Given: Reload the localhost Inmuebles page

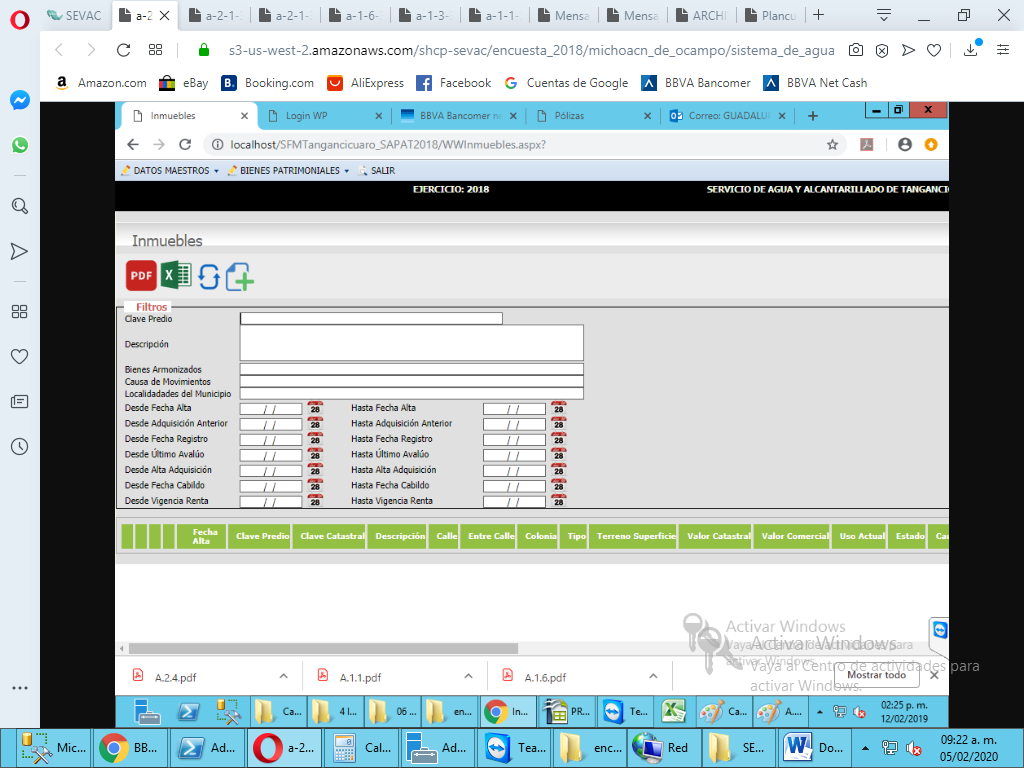Looking at the screenshot, I should pos(185,145).
